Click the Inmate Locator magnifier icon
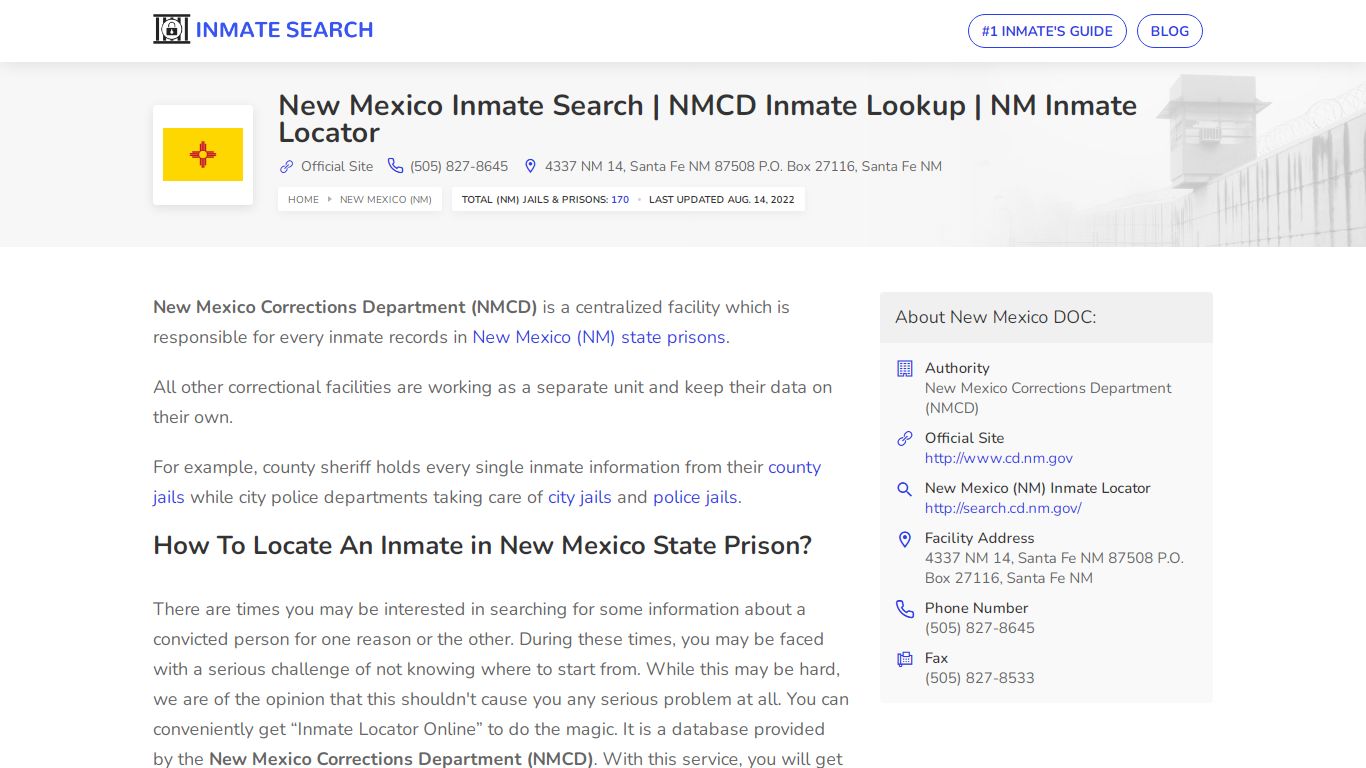The image size is (1366, 768). tap(905, 489)
